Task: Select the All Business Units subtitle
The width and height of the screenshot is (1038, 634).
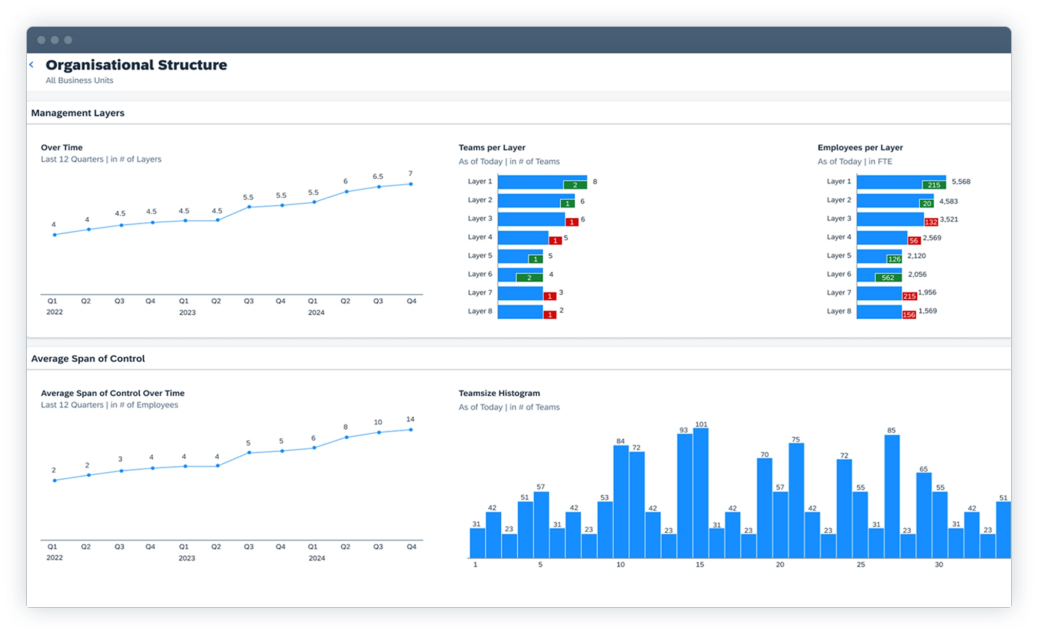Action: click(x=79, y=81)
